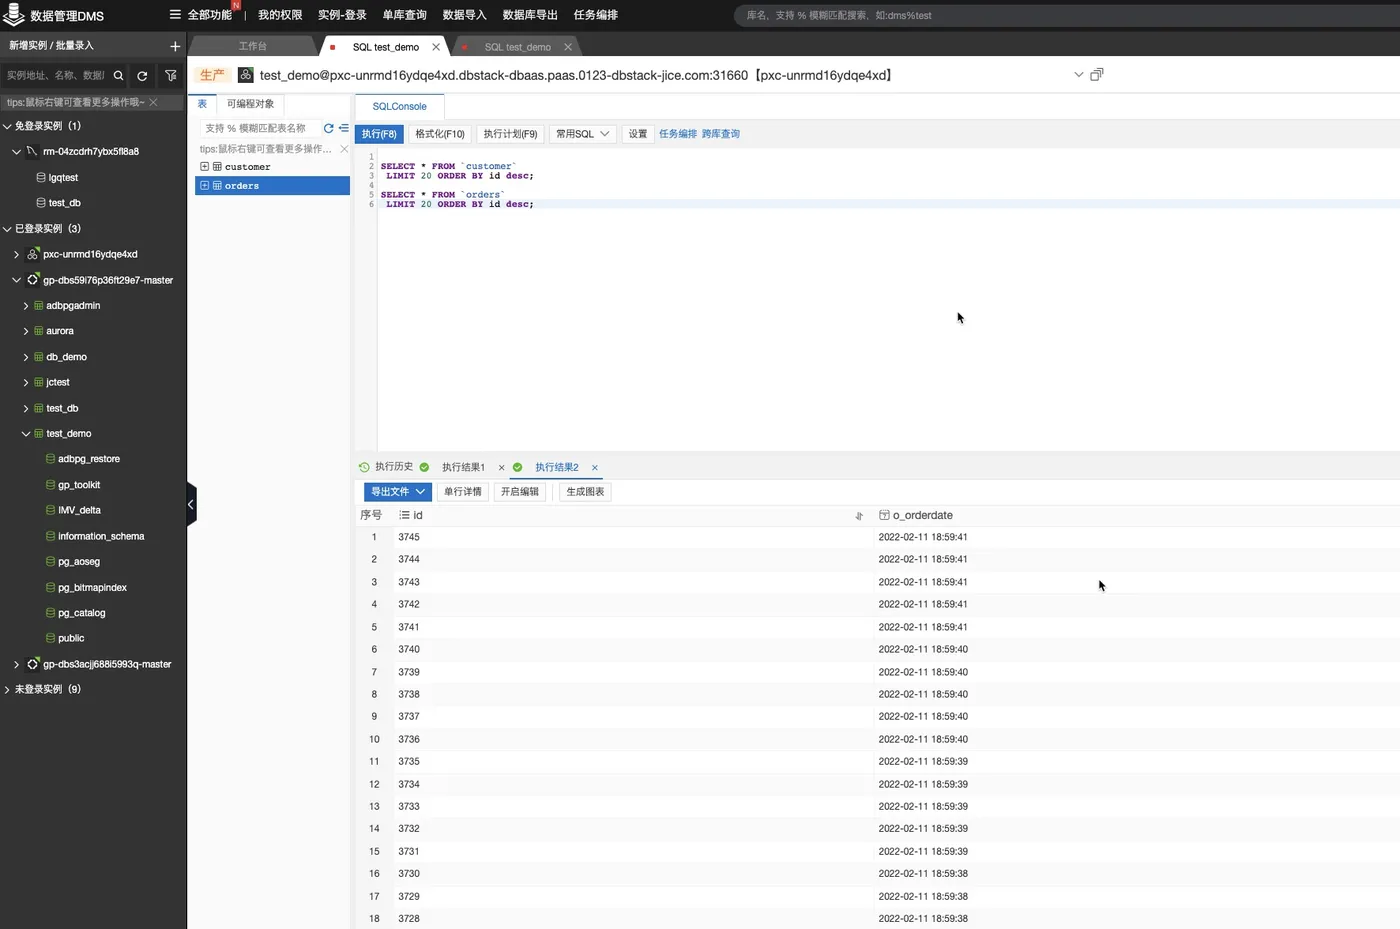
Task: Open the 全部功能 hamburger menu
Action: [175, 15]
